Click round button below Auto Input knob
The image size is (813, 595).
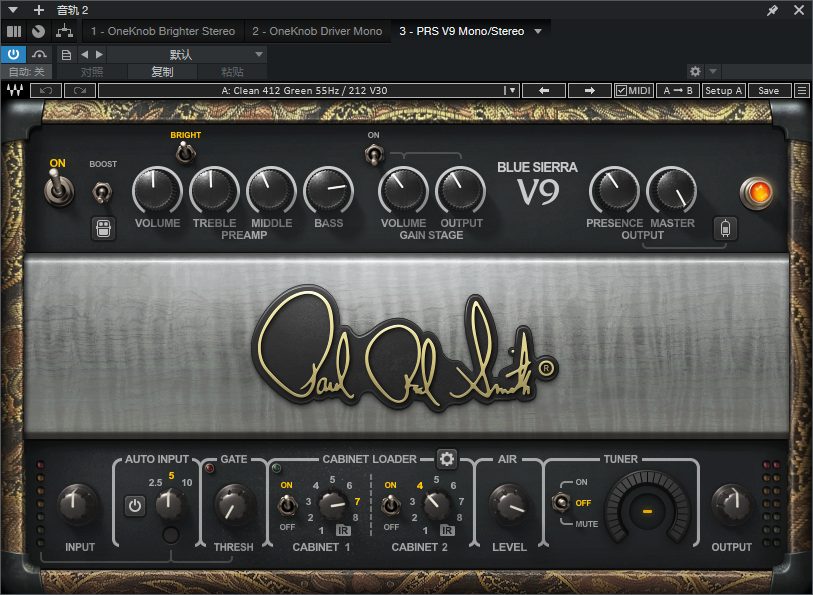171,534
